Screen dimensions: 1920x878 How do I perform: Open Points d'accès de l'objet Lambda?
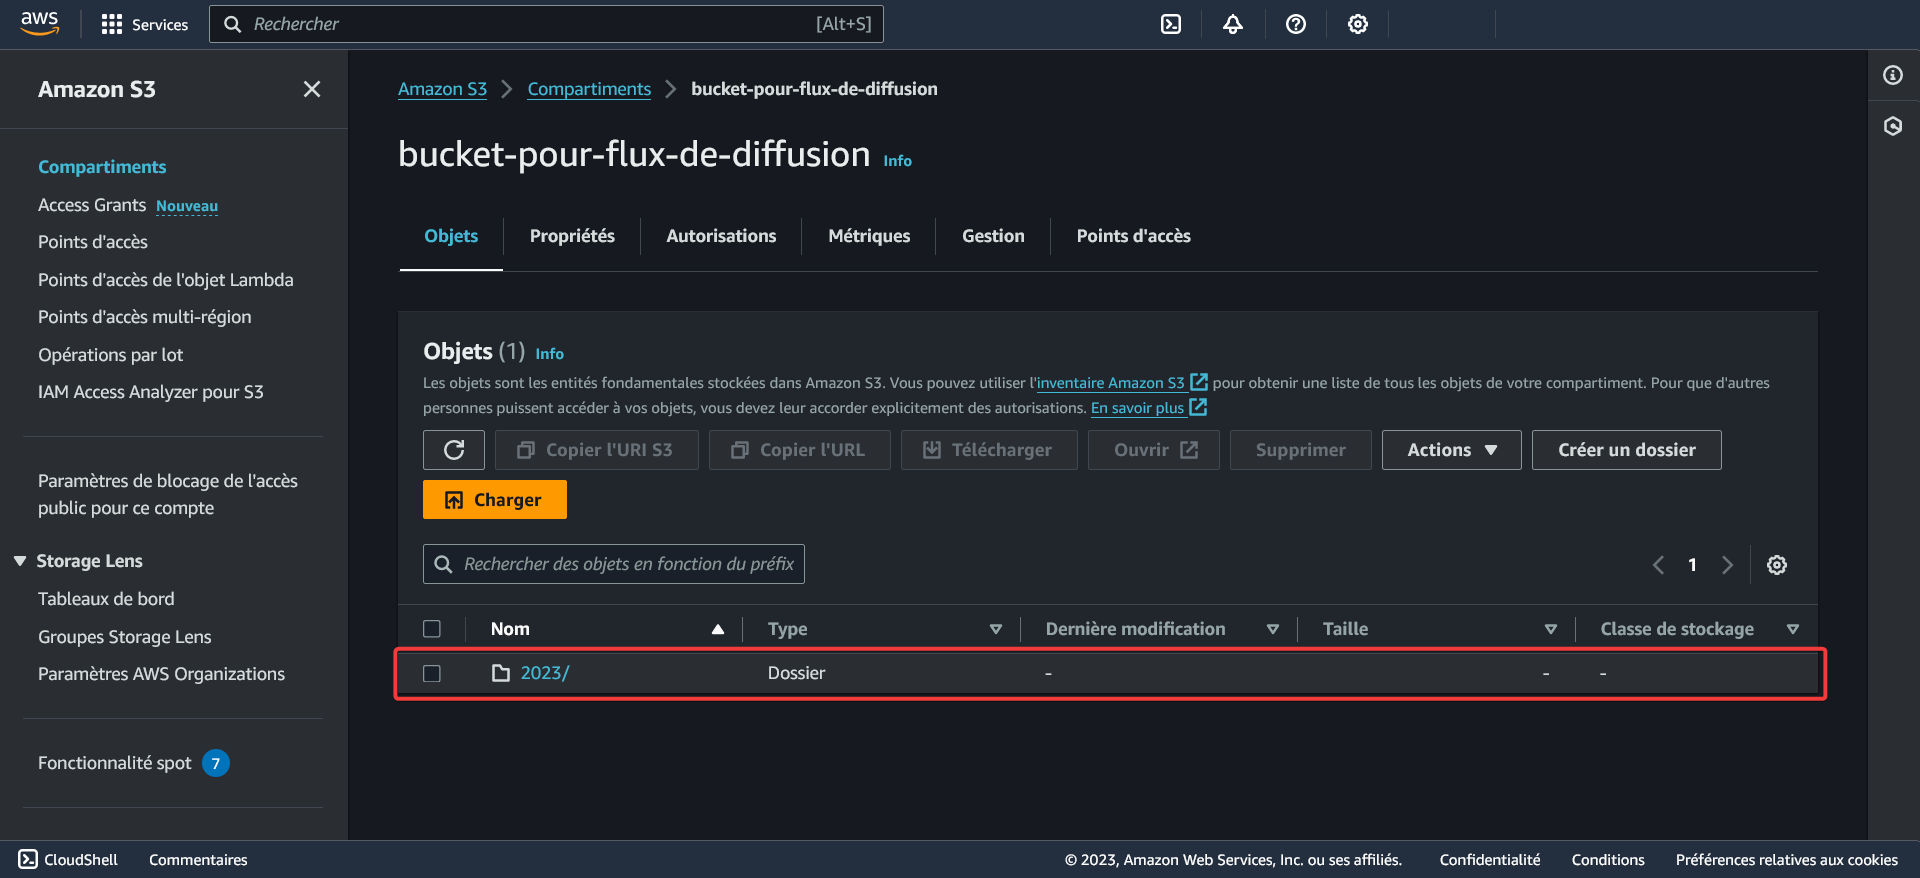pos(166,280)
